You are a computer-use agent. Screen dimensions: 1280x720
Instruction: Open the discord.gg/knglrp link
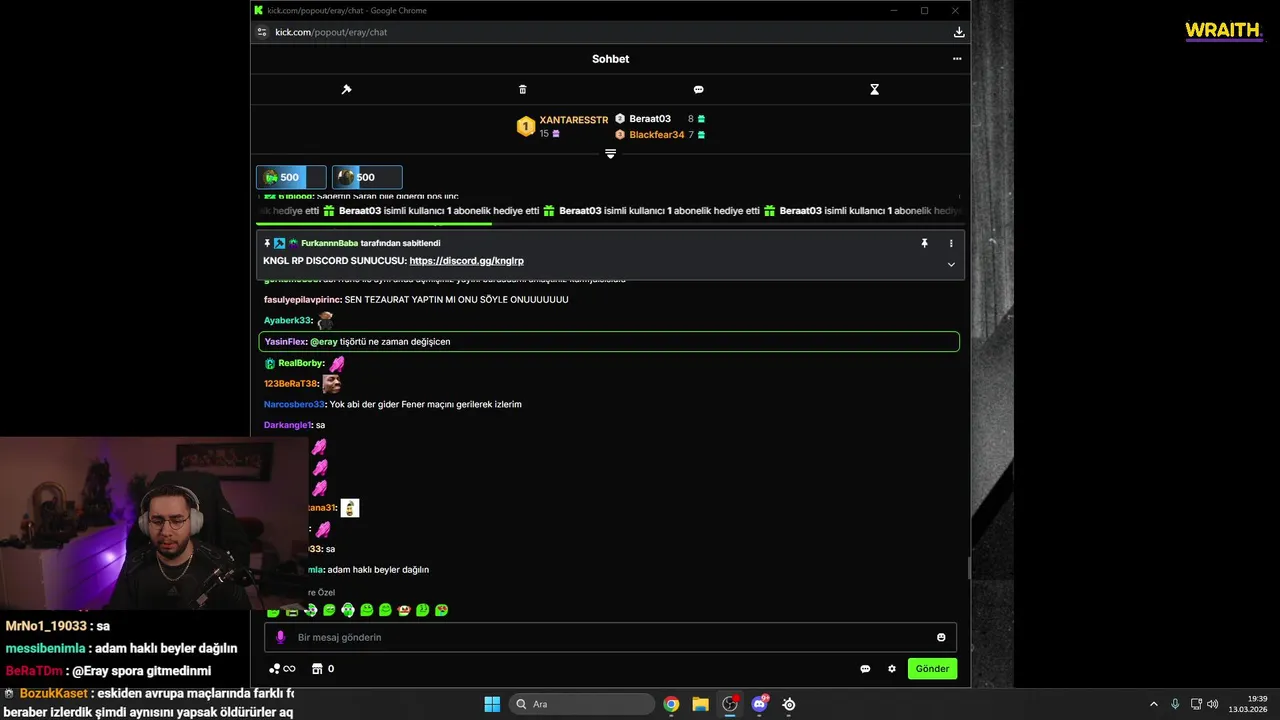click(466, 261)
